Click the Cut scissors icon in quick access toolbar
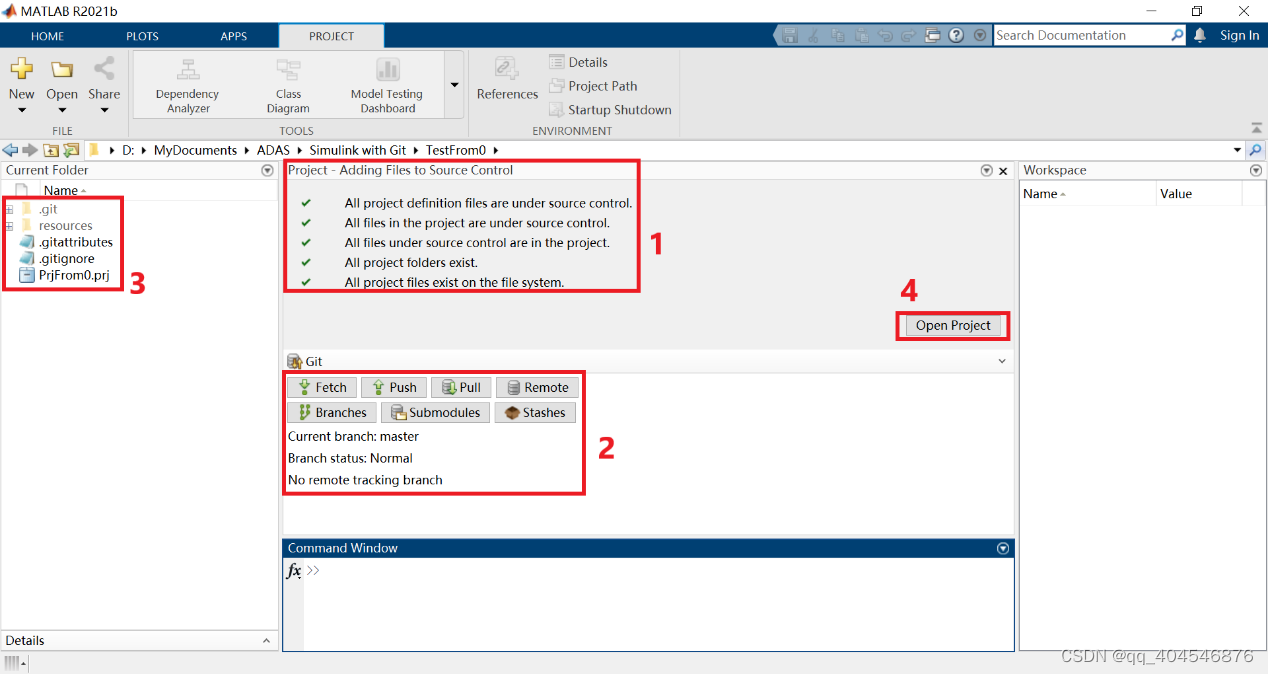This screenshot has width=1268, height=674. coord(813,35)
